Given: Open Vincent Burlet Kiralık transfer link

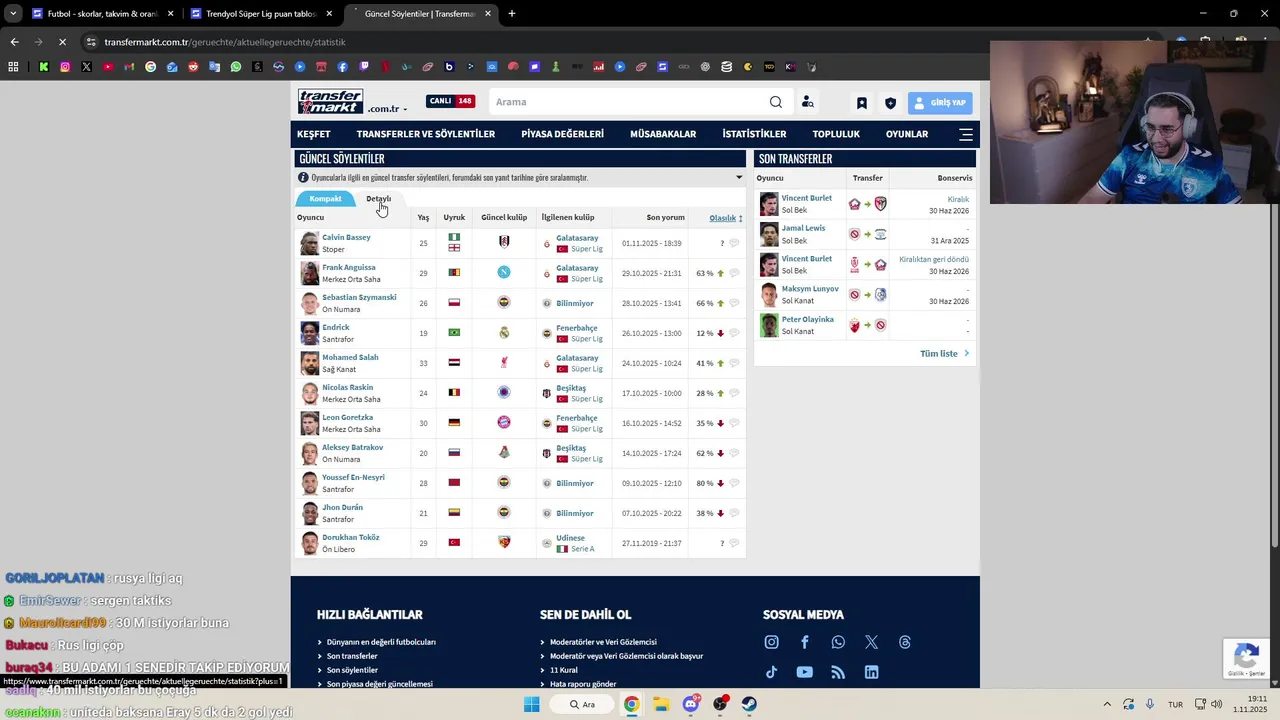Looking at the screenshot, I should coord(958,199).
